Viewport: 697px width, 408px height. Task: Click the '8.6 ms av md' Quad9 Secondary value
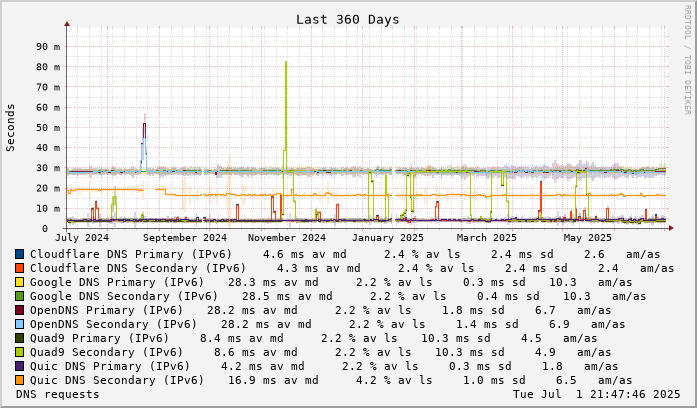[256, 352]
